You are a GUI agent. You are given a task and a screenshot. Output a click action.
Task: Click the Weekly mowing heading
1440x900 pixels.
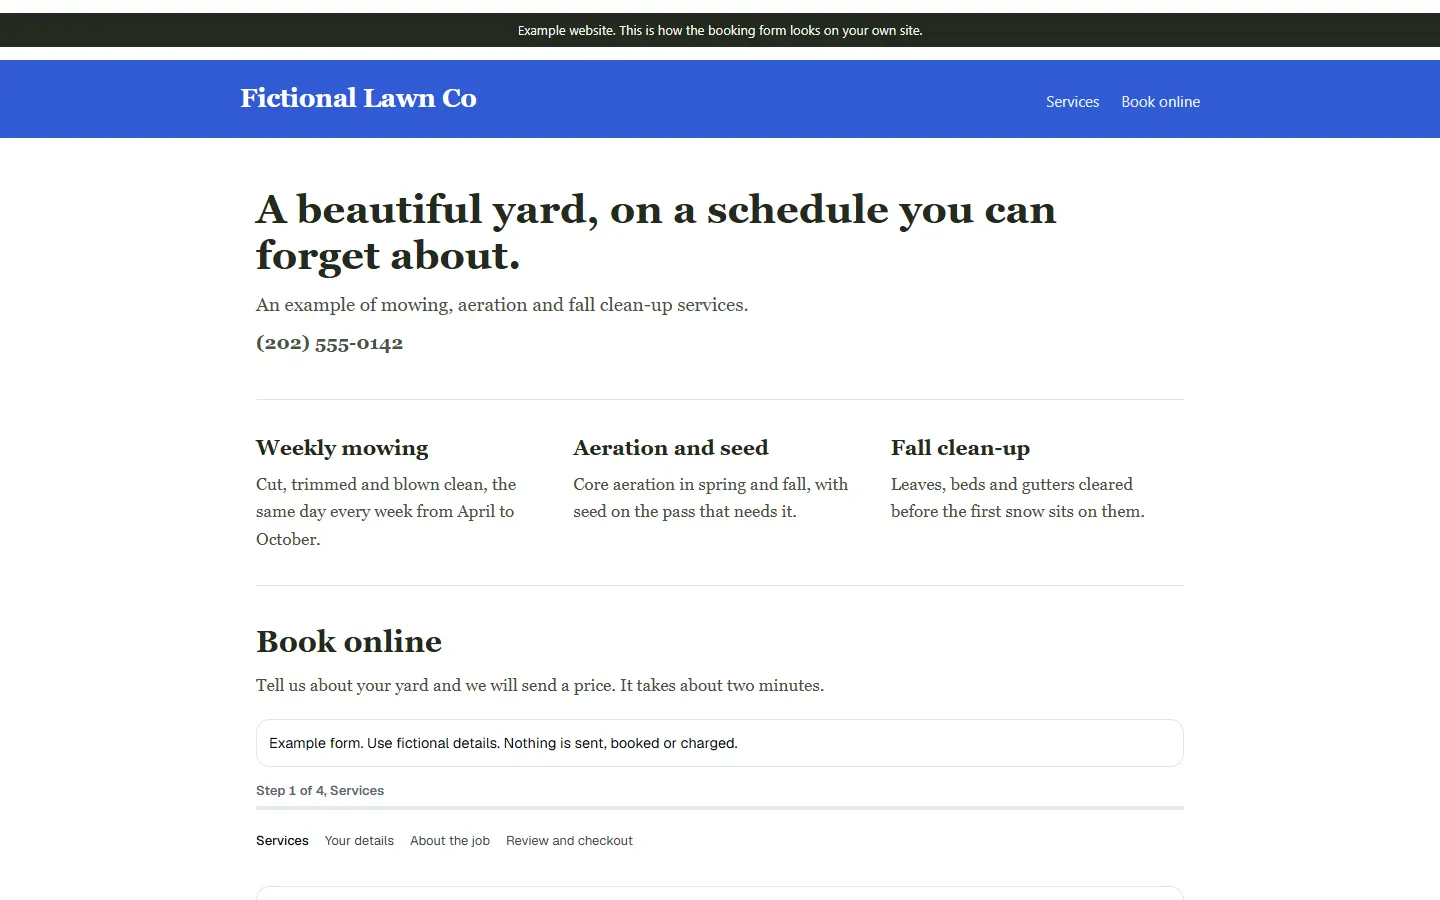pyautogui.click(x=342, y=448)
